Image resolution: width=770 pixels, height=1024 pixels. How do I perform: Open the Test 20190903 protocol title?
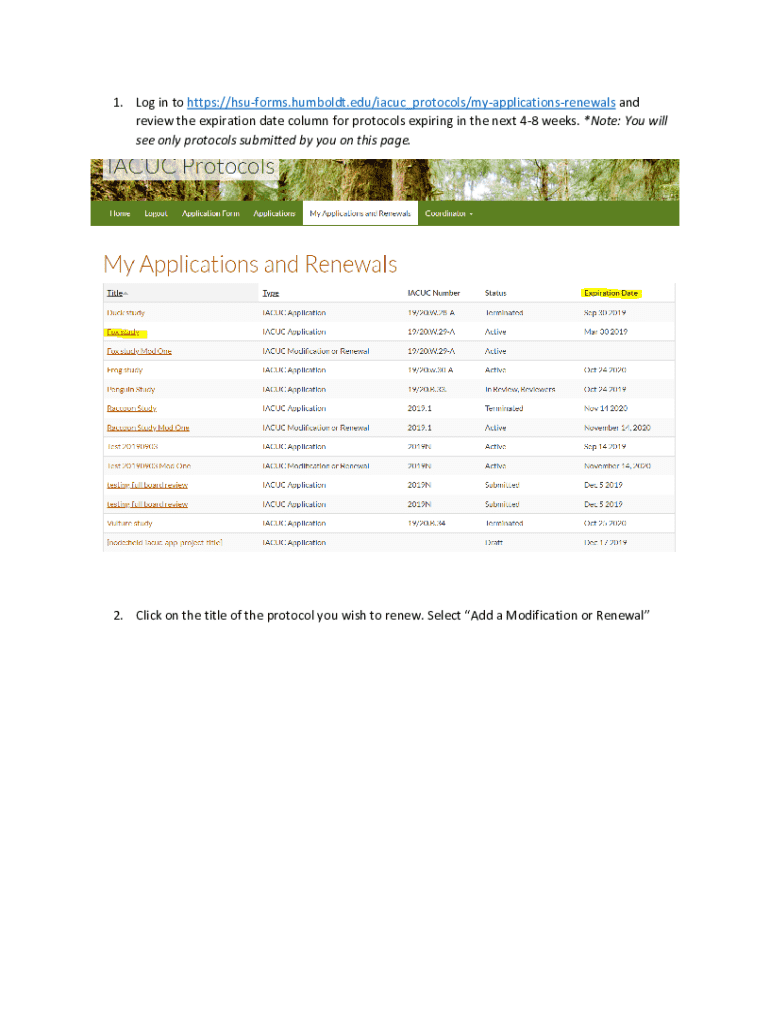tap(133, 447)
